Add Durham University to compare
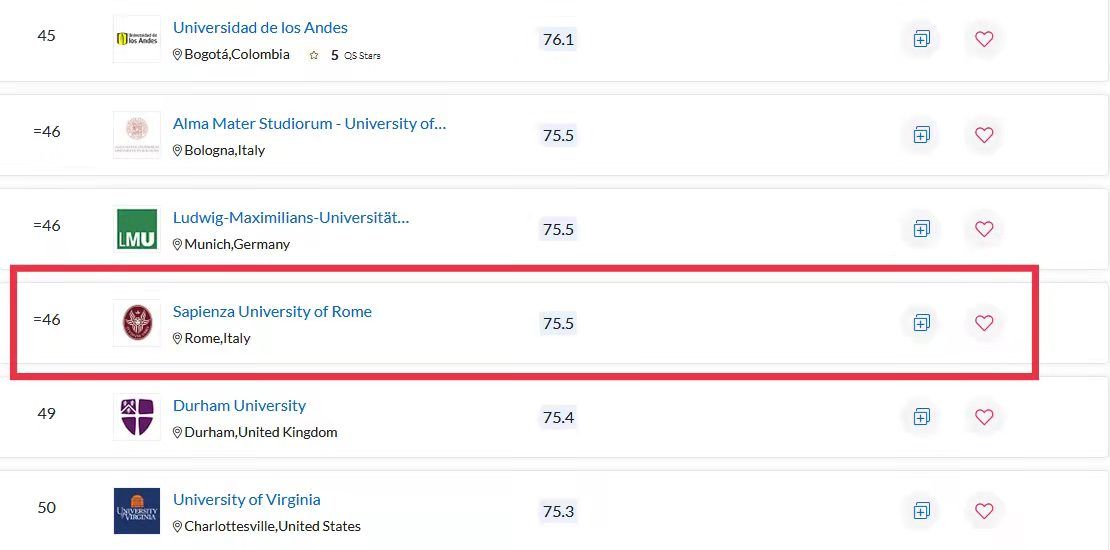Image resolution: width=1110 pixels, height=550 pixels. (921, 417)
